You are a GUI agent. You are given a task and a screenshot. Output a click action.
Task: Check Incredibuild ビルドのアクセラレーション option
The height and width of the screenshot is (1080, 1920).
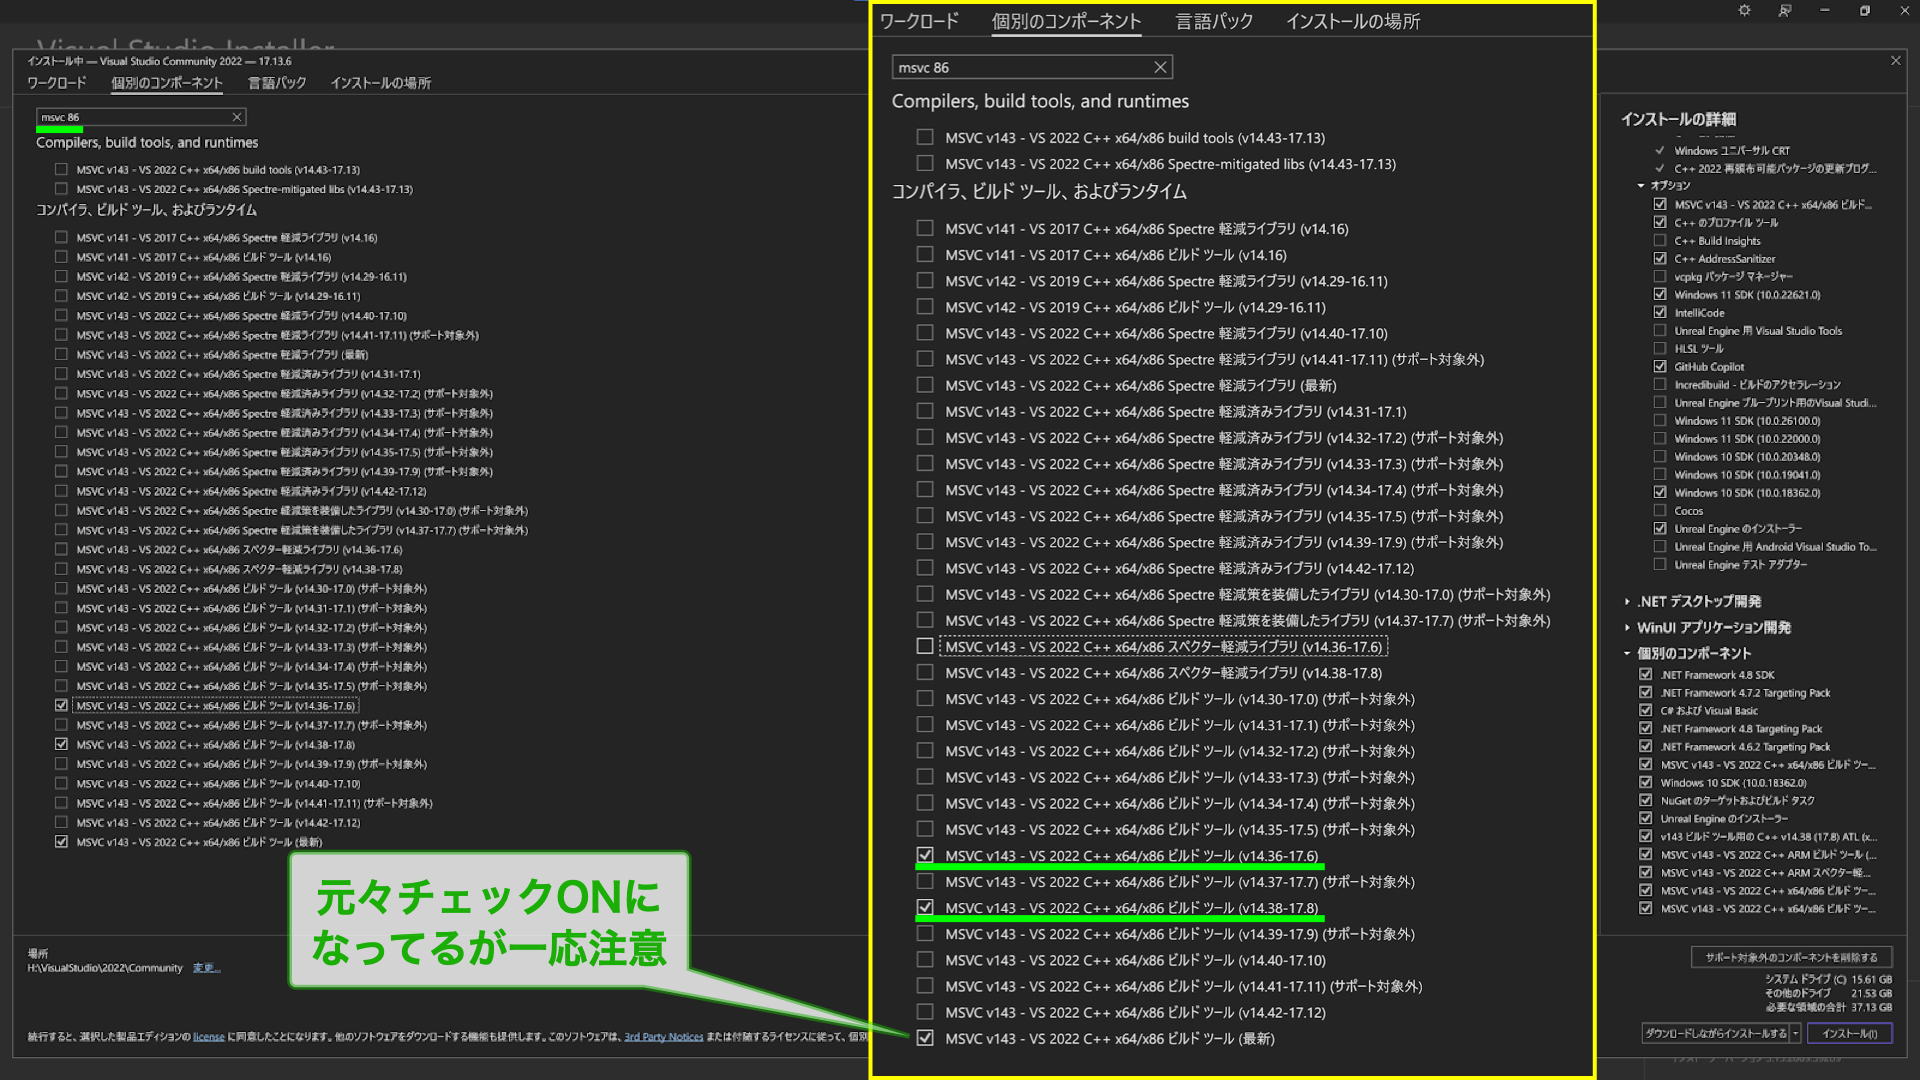point(1660,384)
